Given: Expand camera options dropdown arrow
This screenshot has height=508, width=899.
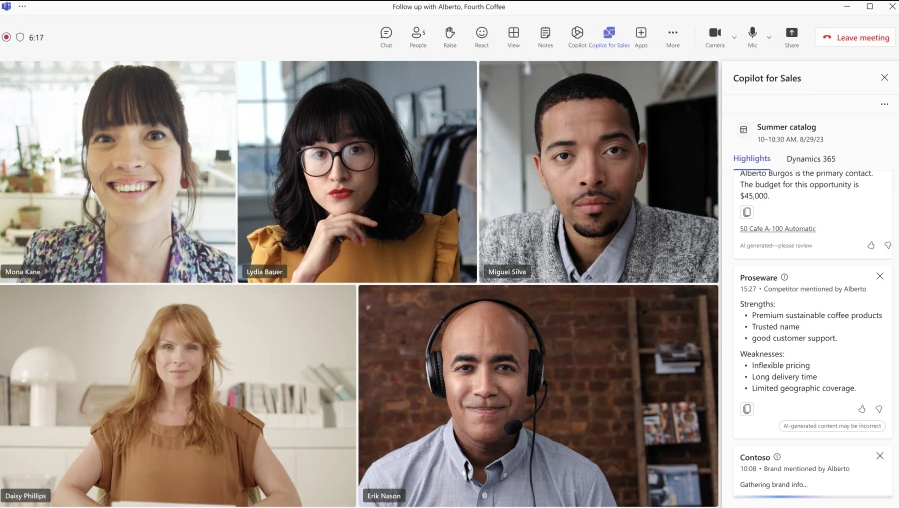Looking at the screenshot, I should pos(734,37).
